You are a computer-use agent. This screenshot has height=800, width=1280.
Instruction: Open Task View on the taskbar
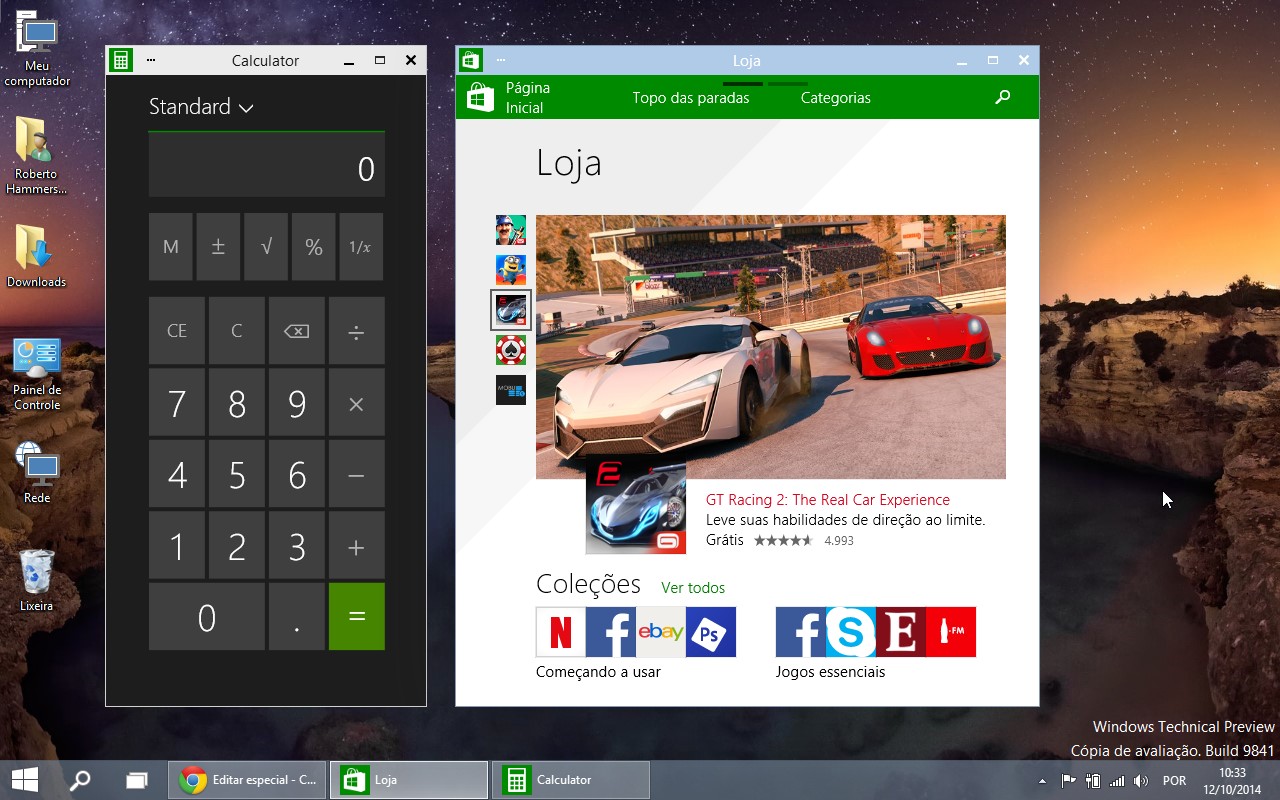[x=137, y=780]
